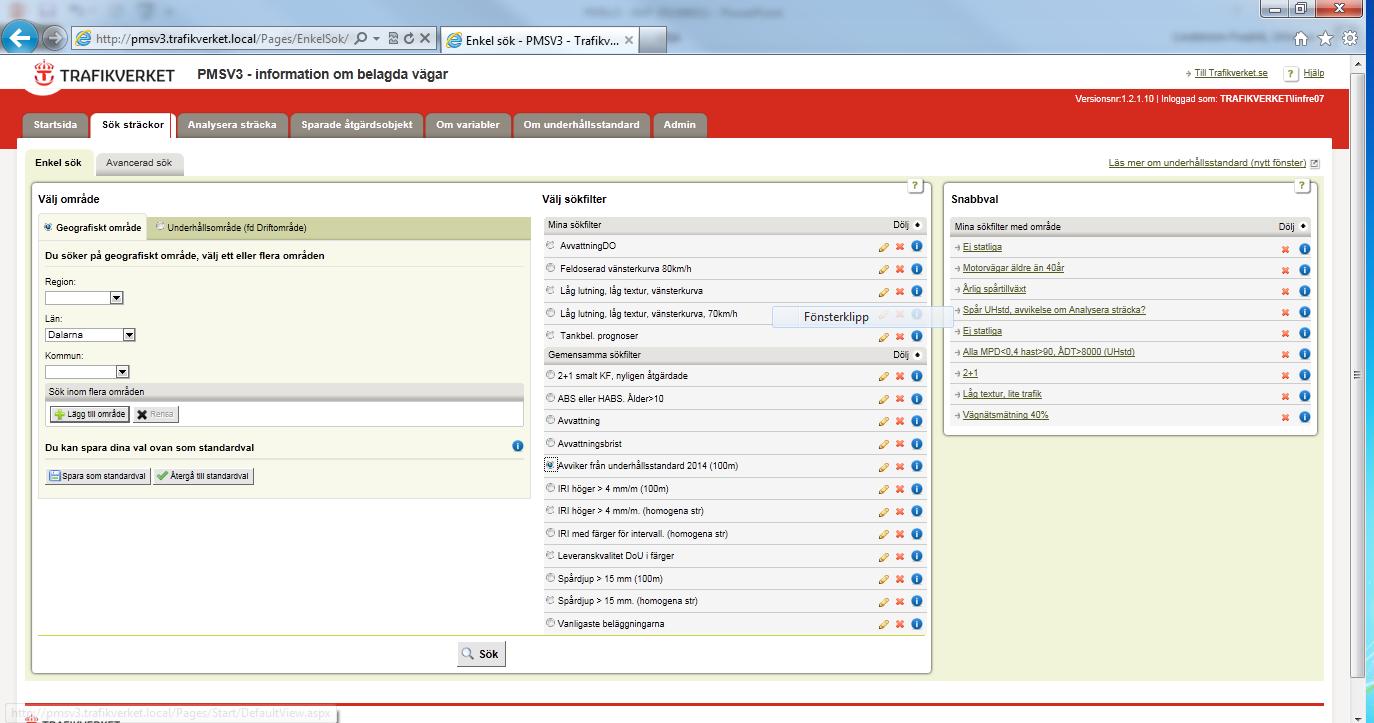Show info for Motorvägar äldre än 40år
The width and height of the screenshot is (1374, 723).
tap(1304, 270)
